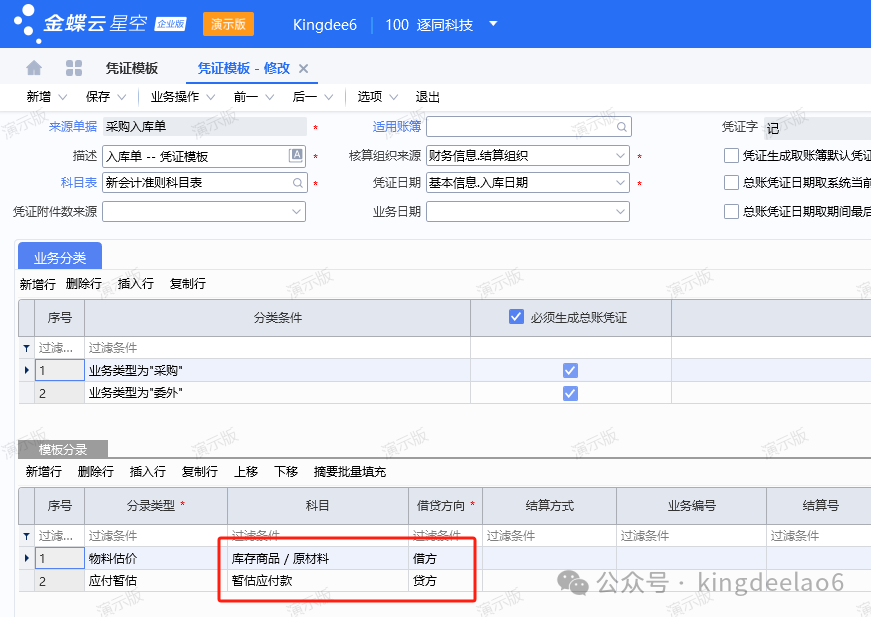Expand the 核算组织来源 dropdown
Screen dimensions: 871x617
coord(620,156)
